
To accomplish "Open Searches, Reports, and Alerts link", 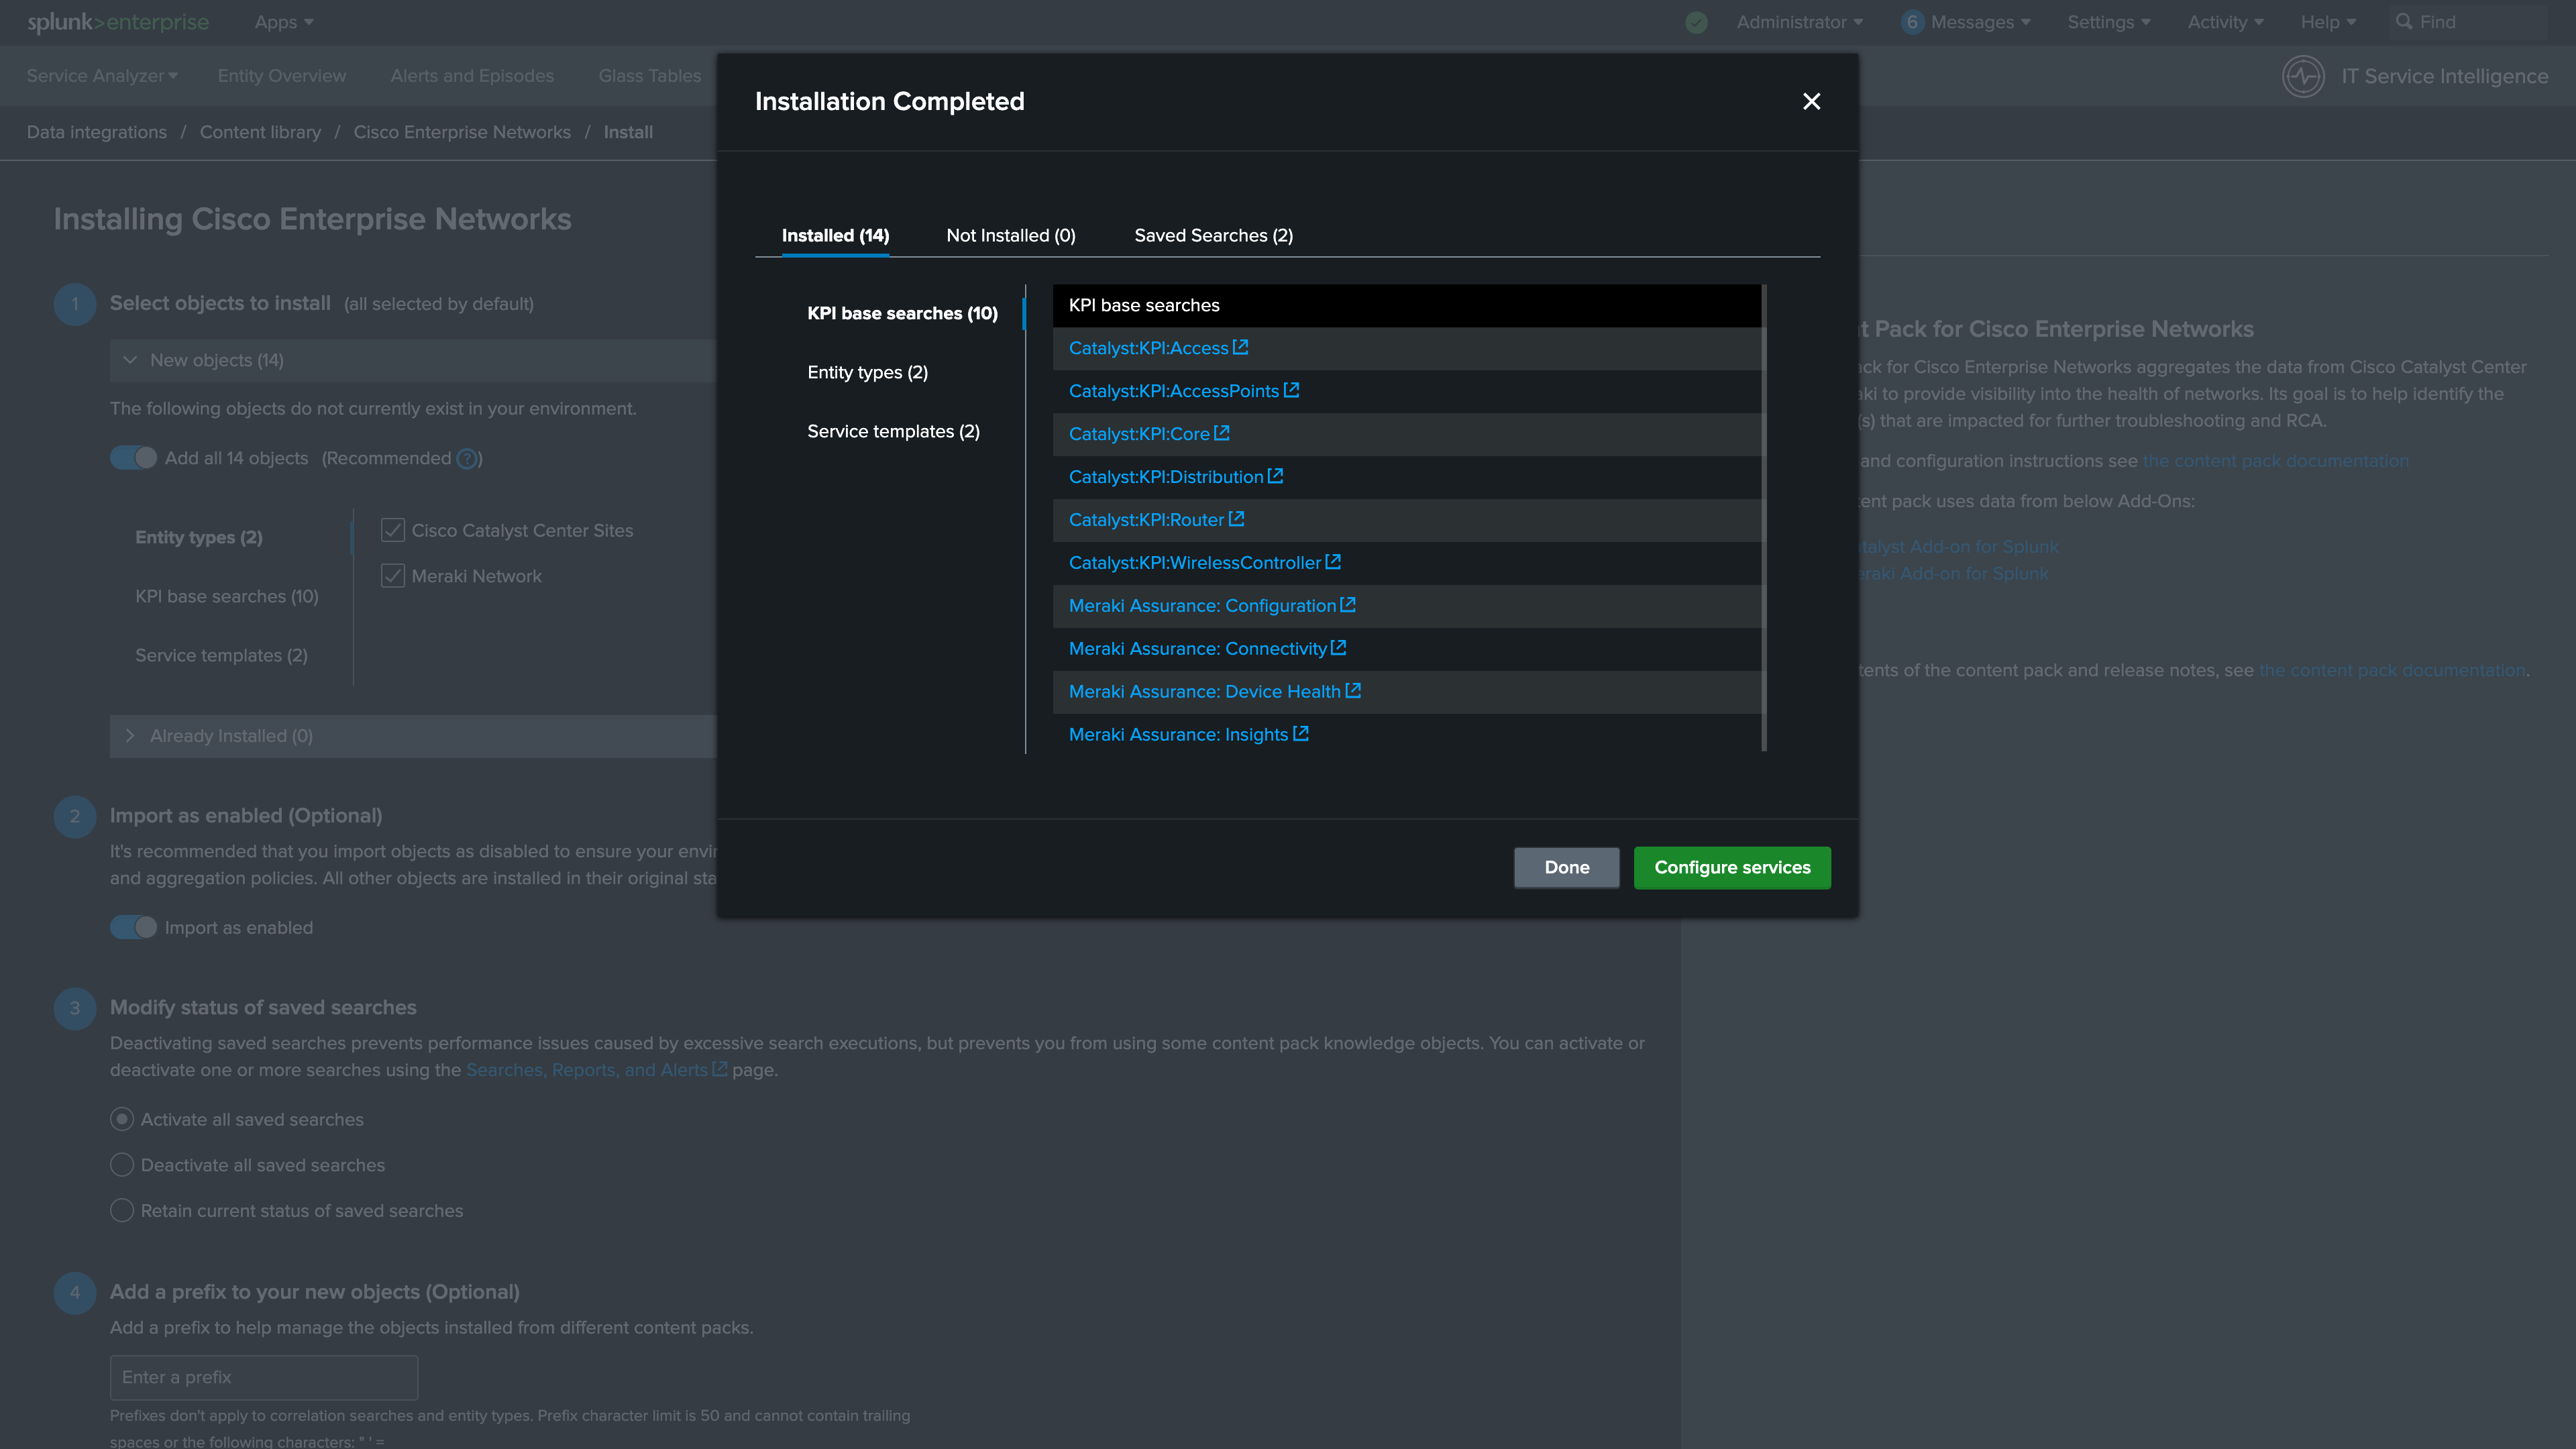I will pos(587,1070).
